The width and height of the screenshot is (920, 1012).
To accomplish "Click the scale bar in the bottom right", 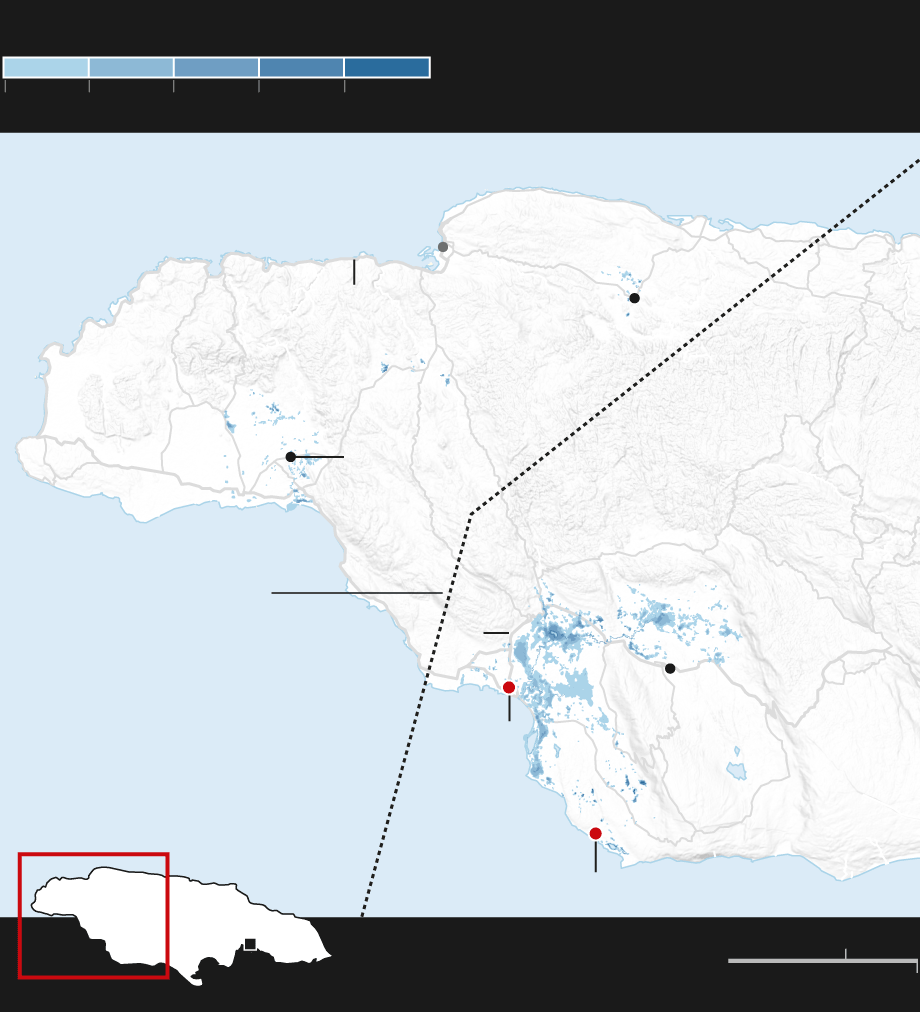I will click(822, 961).
